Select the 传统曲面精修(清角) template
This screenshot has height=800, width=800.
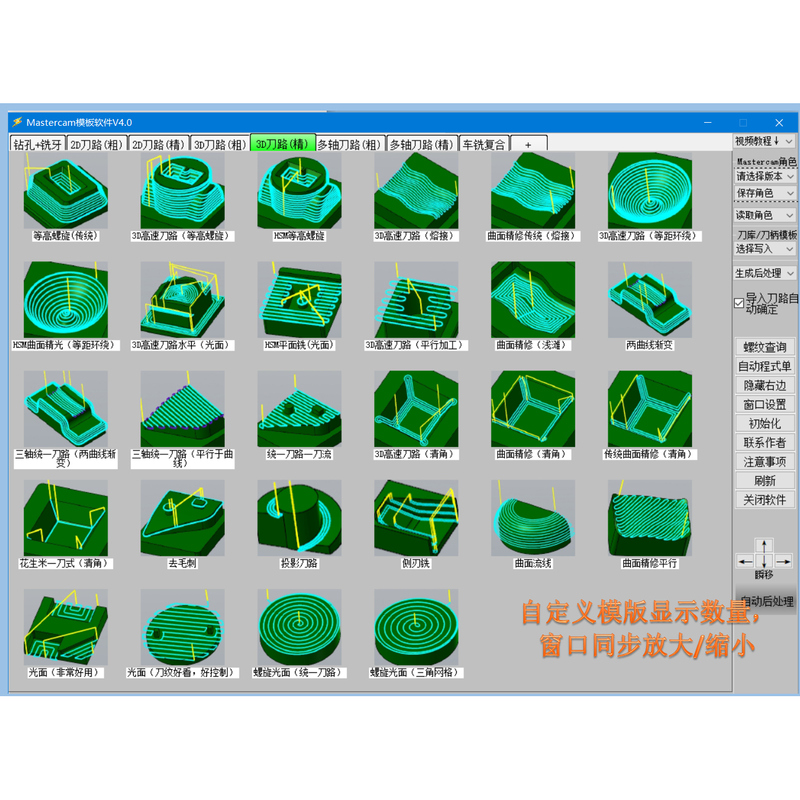point(649,409)
